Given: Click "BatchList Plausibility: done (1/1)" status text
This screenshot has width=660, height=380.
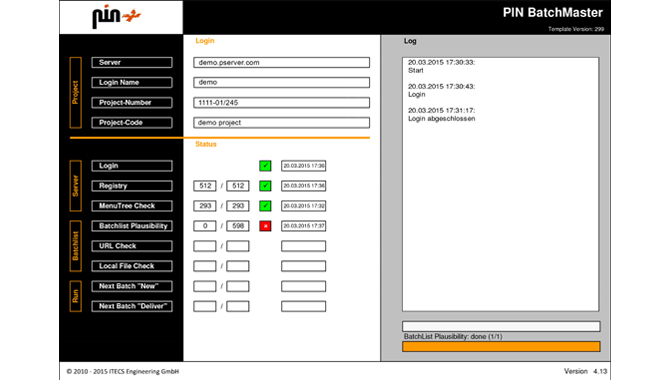Looking at the screenshot, I should (x=453, y=337).
